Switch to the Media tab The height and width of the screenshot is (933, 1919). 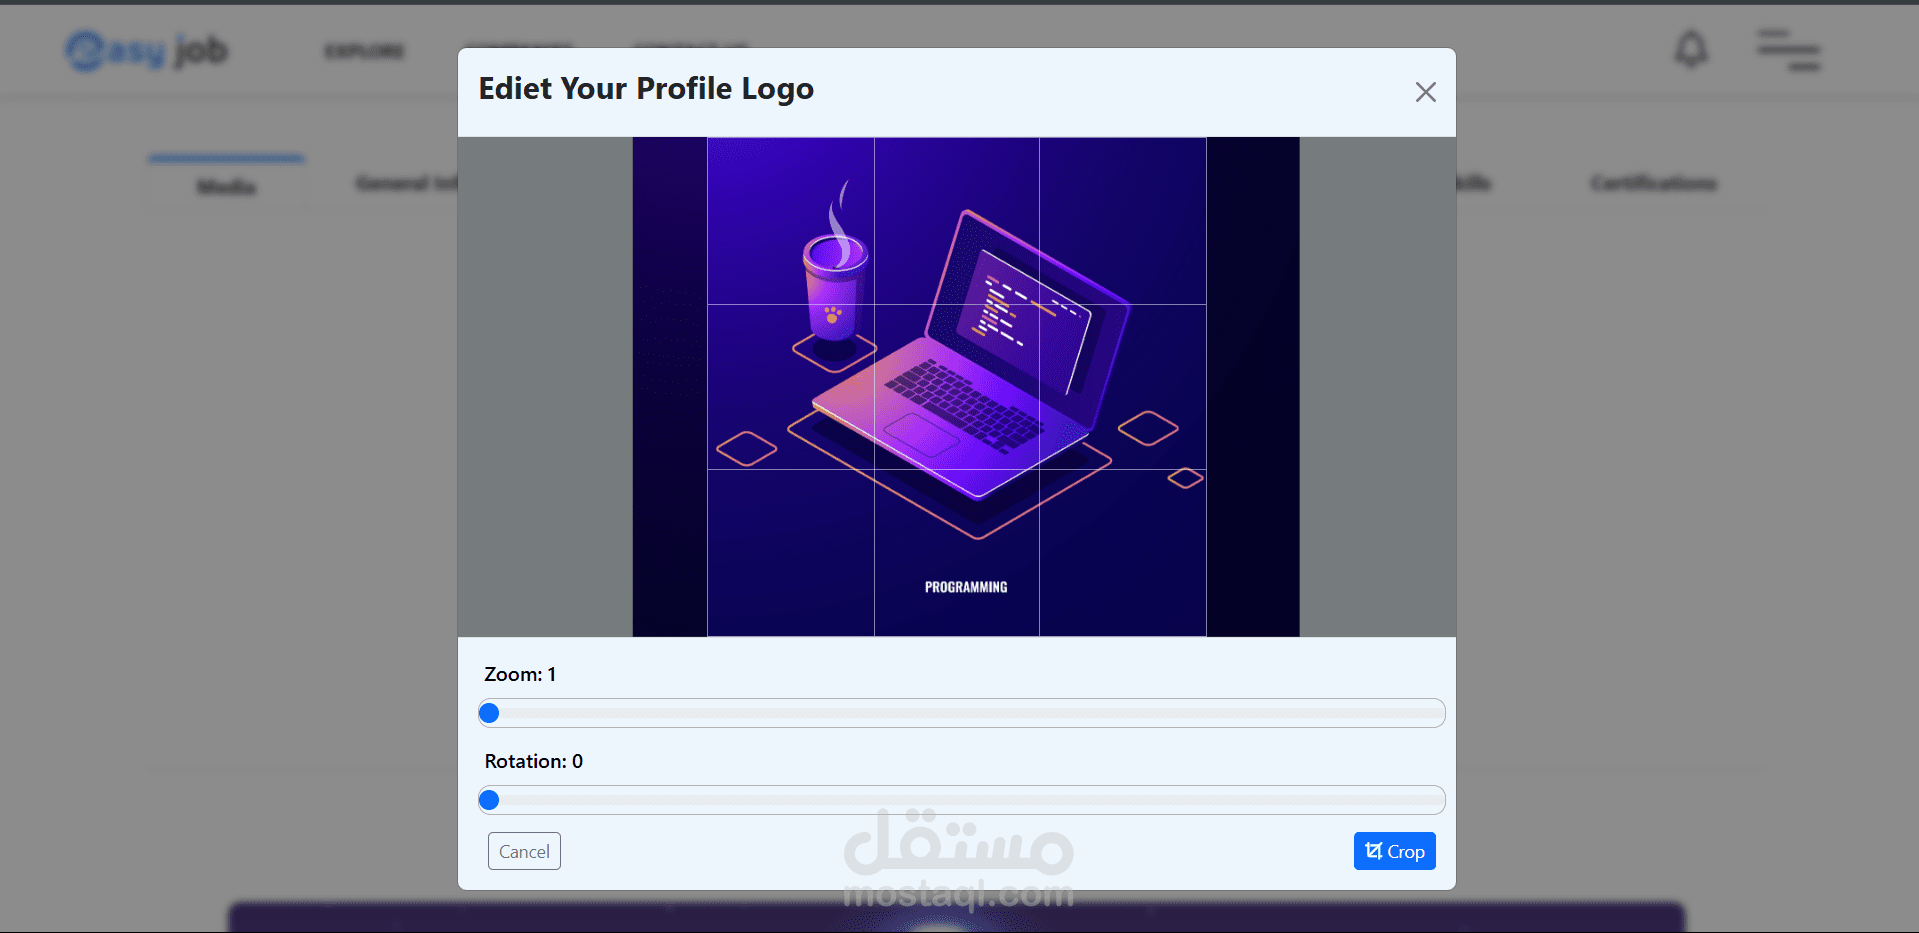[227, 186]
